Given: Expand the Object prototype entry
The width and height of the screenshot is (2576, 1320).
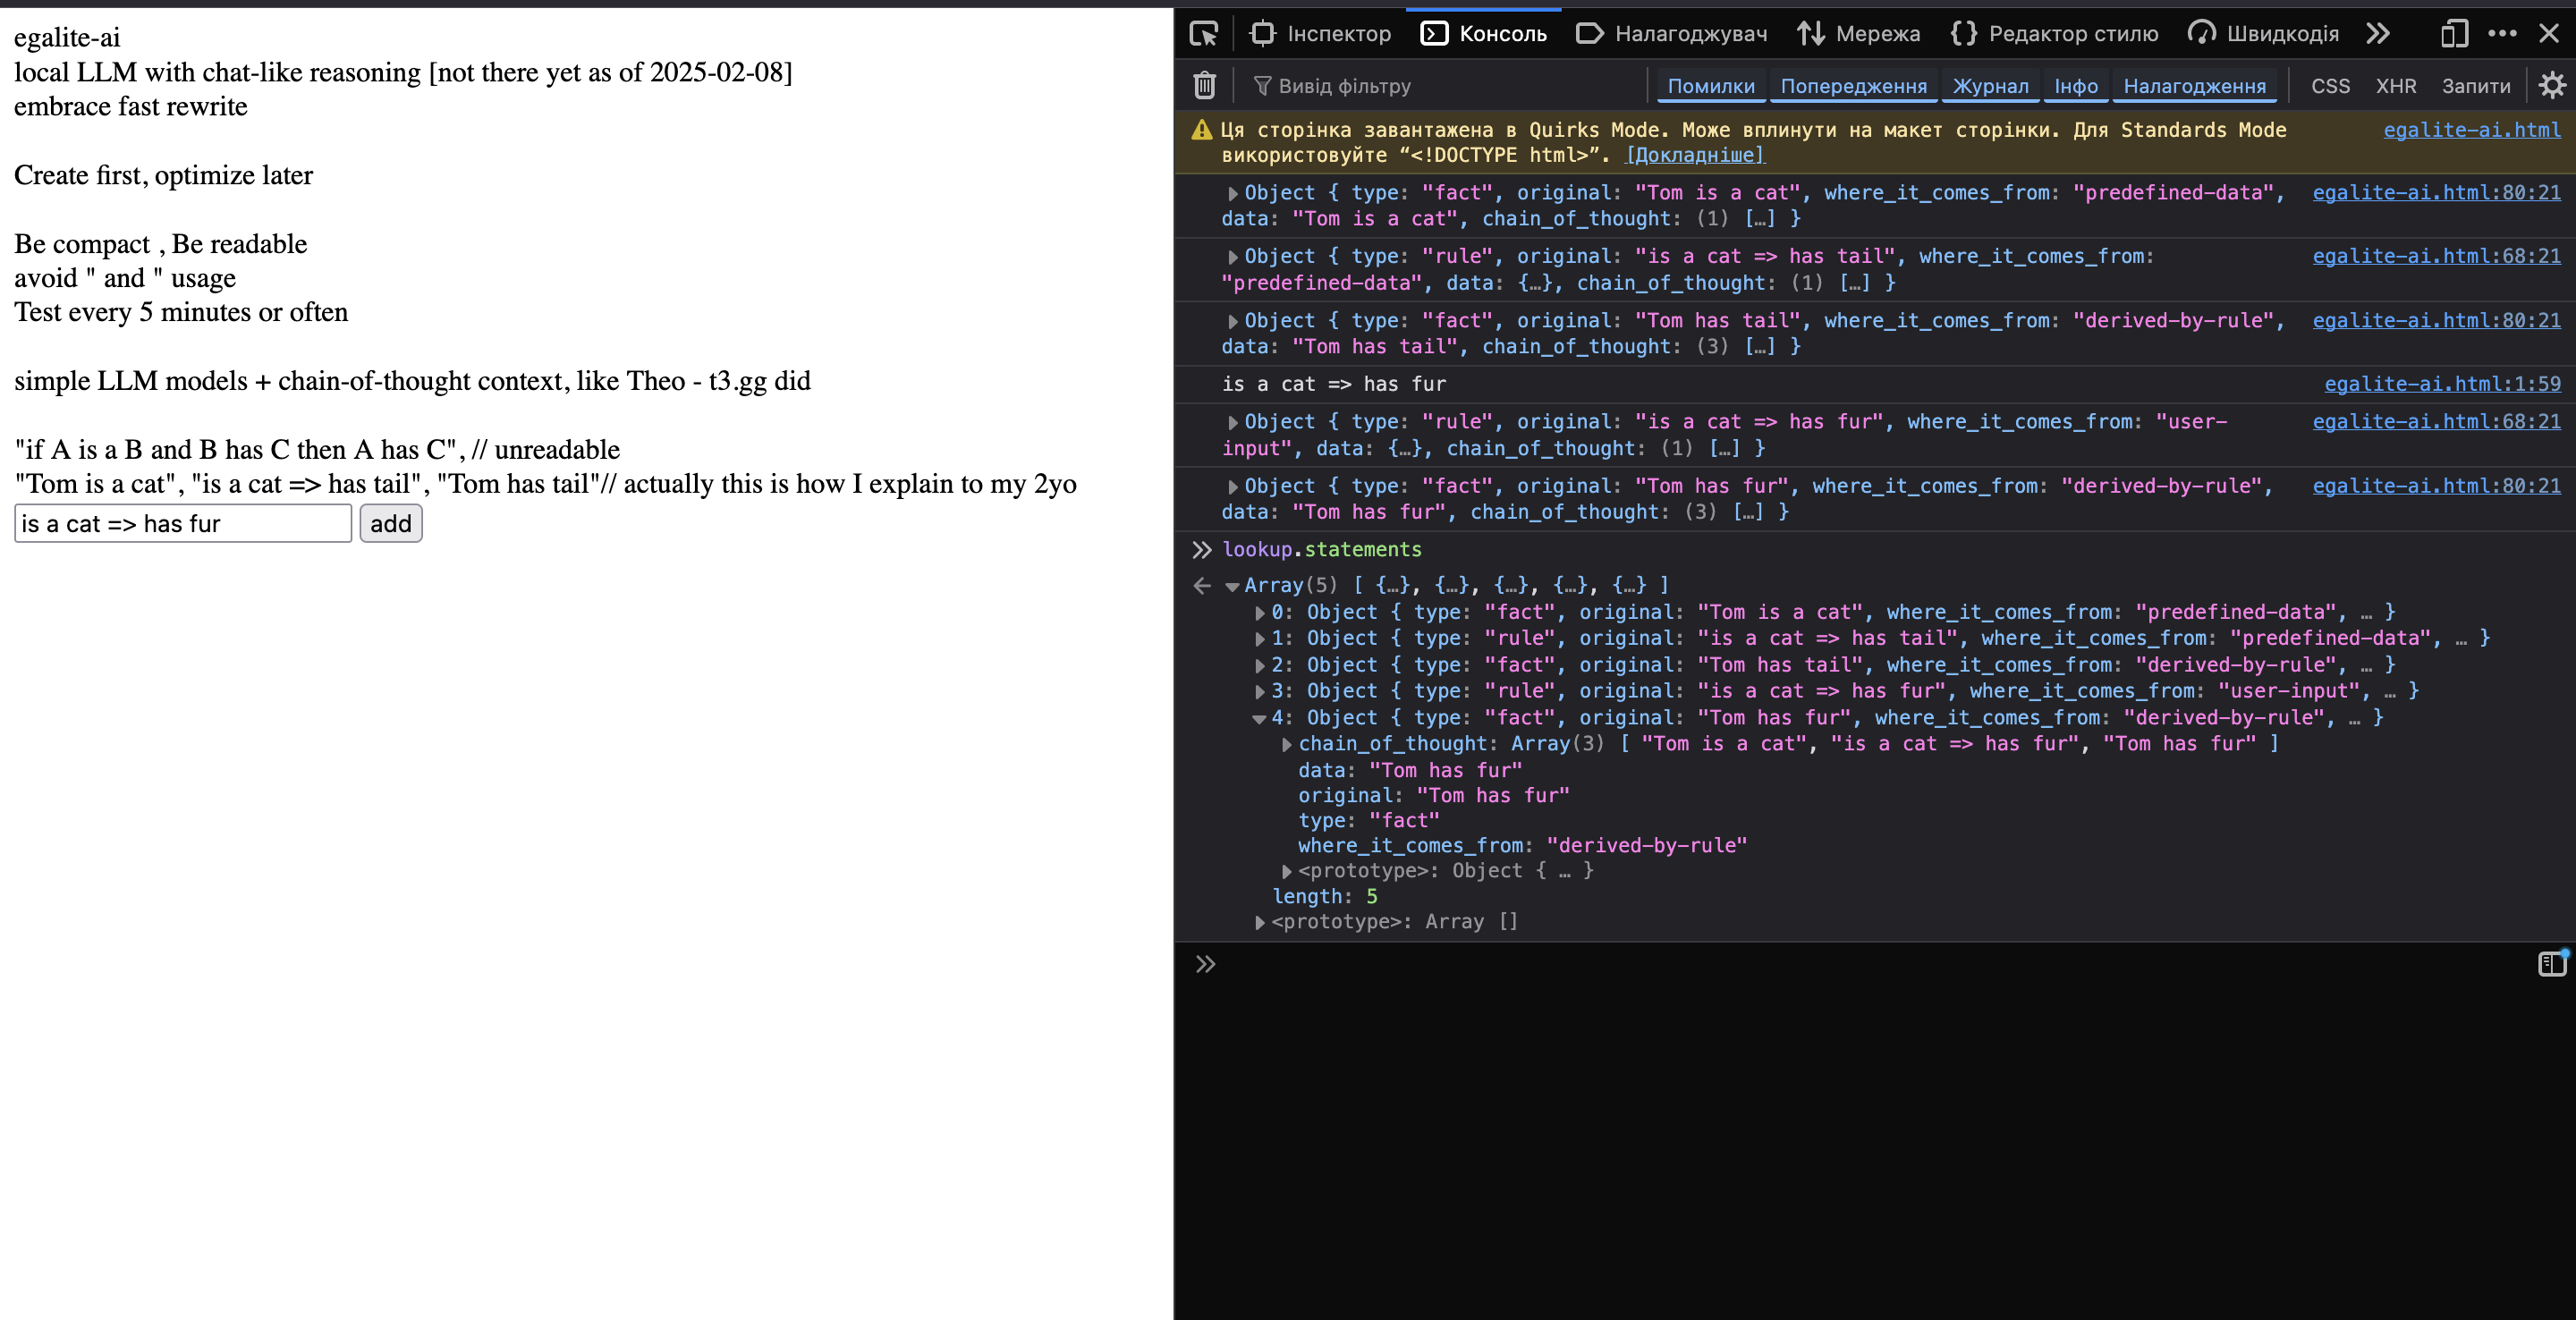Looking at the screenshot, I should [x=1287, y=872].
